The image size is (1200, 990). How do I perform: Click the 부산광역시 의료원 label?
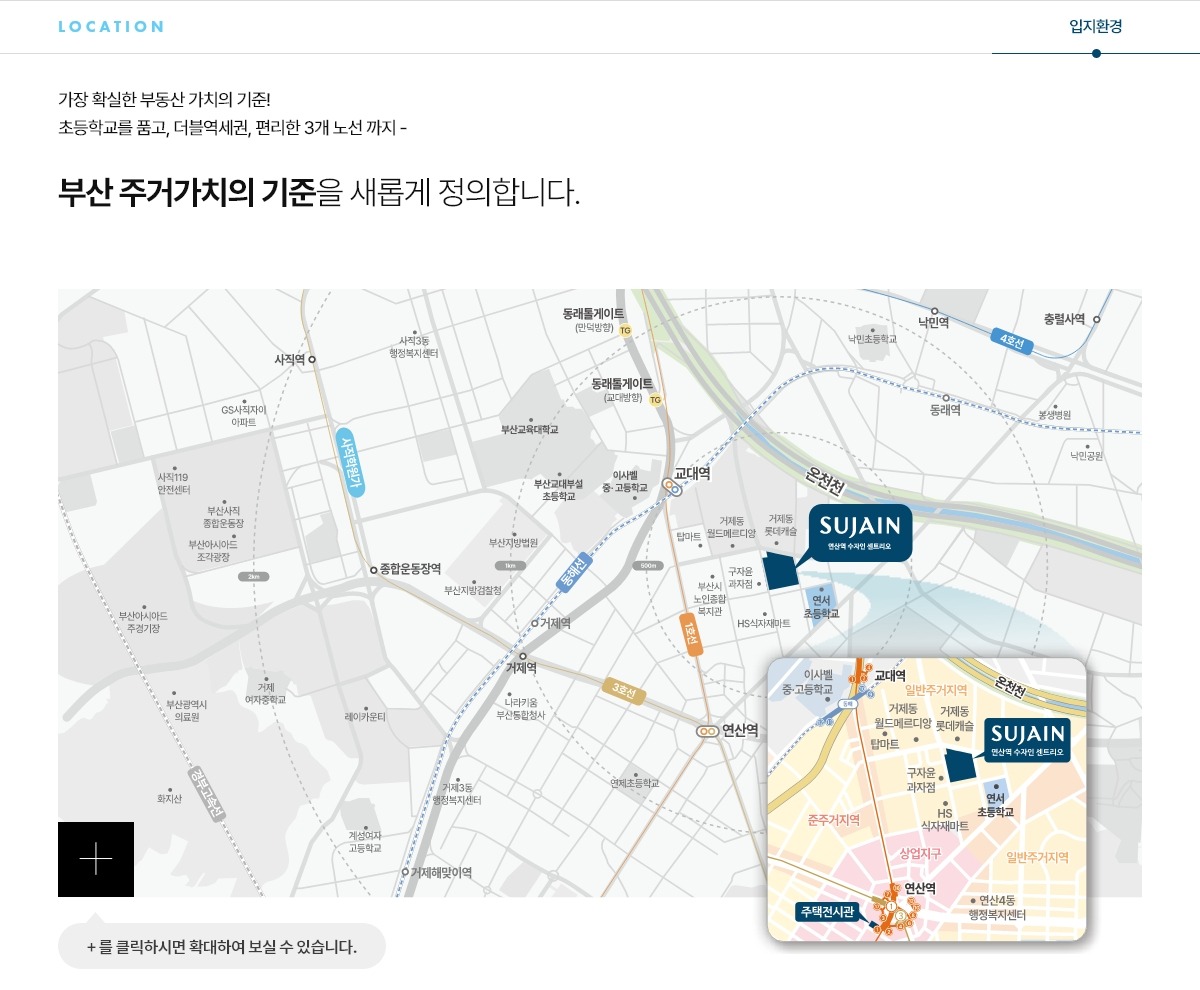pos(186,711)
